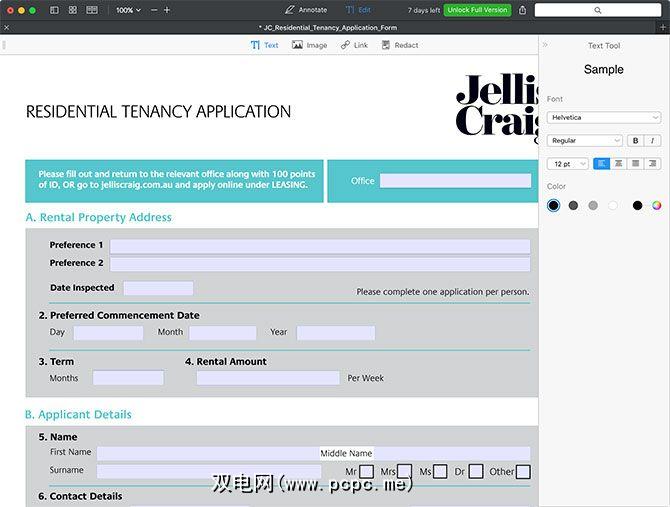
Task: Click the Unlock Full Version button
Action: 477,10
